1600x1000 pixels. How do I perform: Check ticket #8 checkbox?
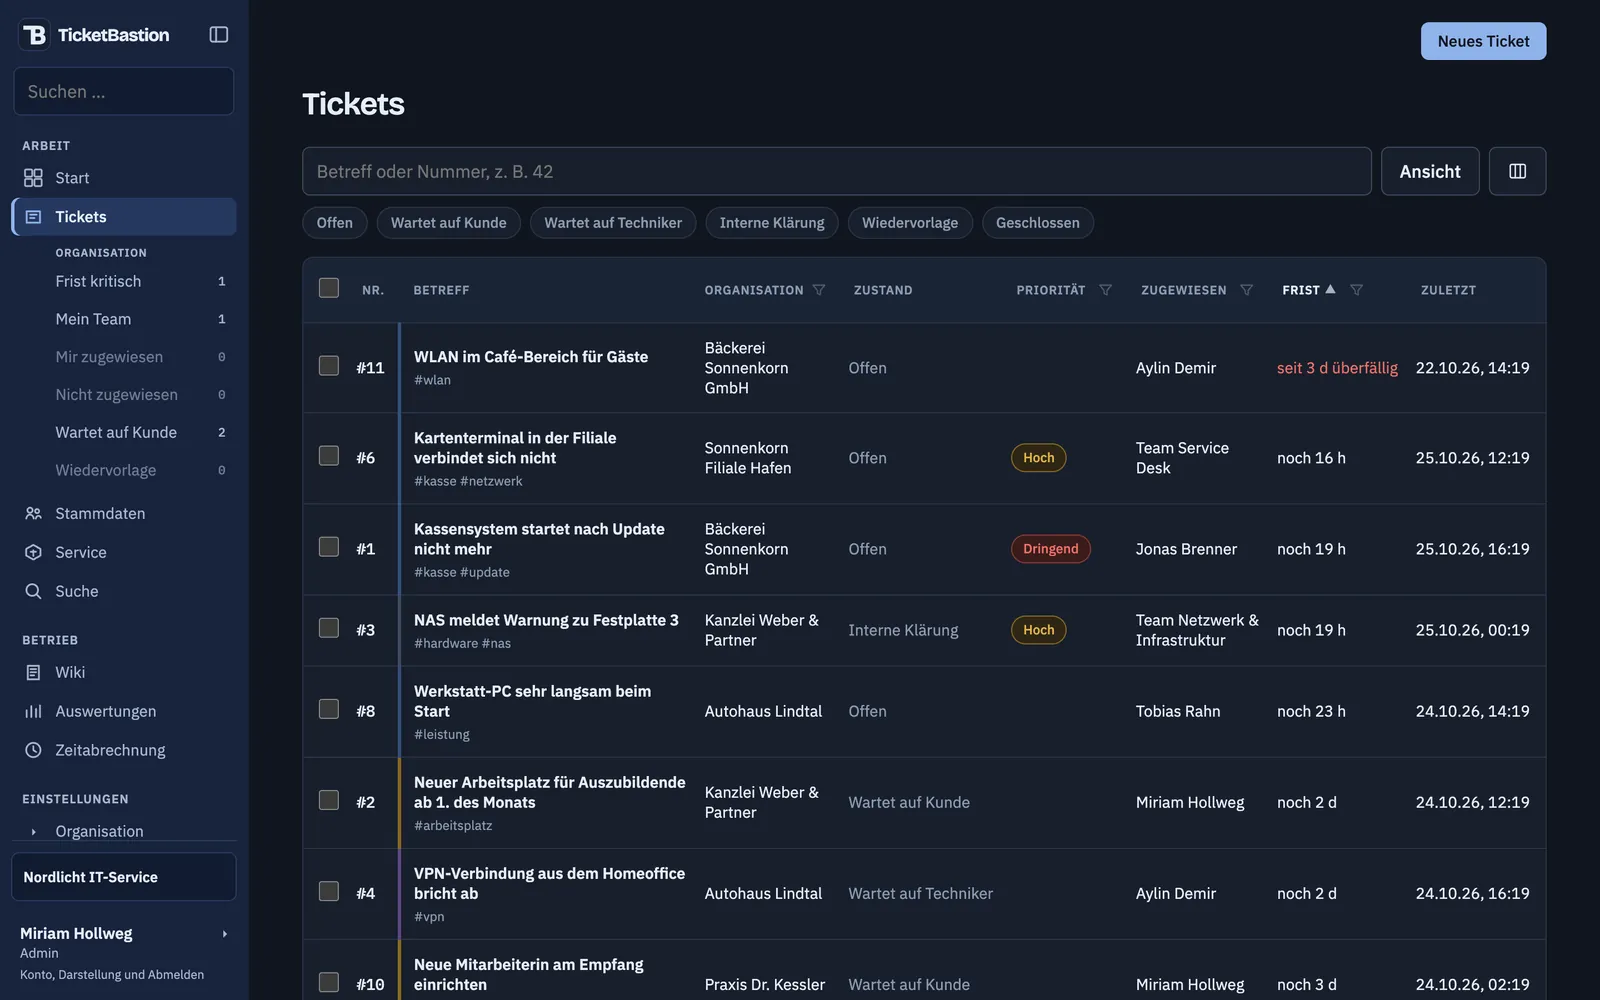click(329, 709)
